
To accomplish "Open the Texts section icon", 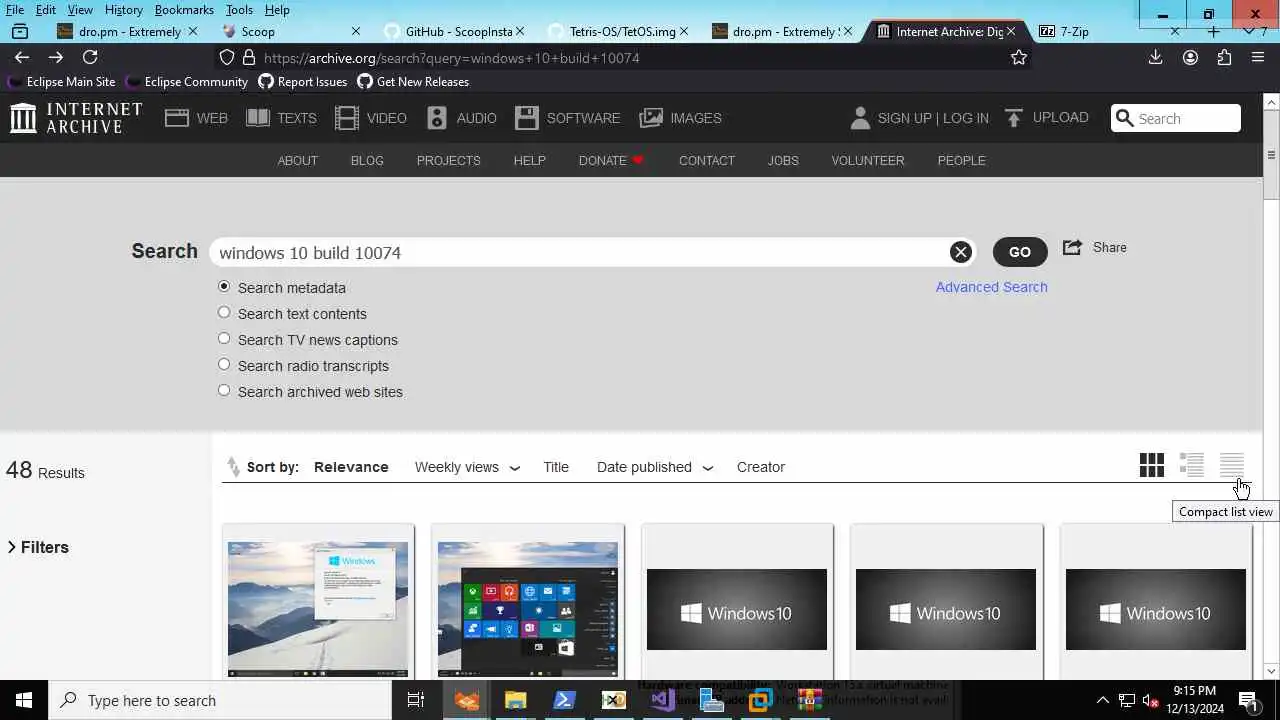I will click(x=258, y=118).
